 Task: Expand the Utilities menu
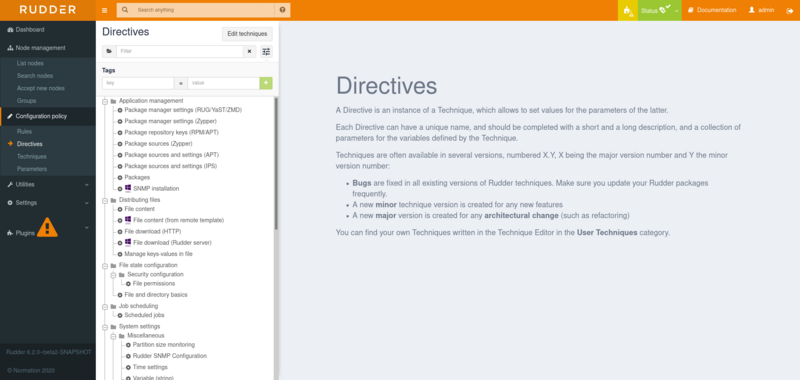[x=47, y=184]
